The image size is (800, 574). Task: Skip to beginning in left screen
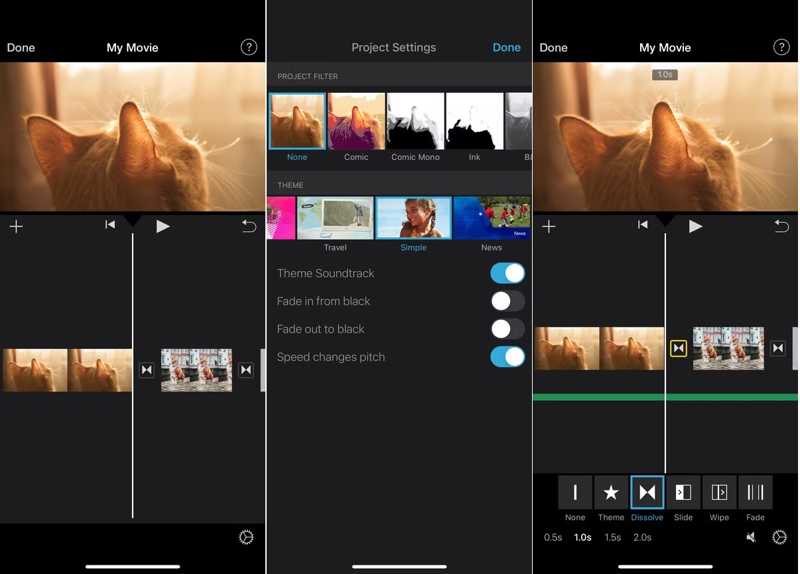pos(110,225)
